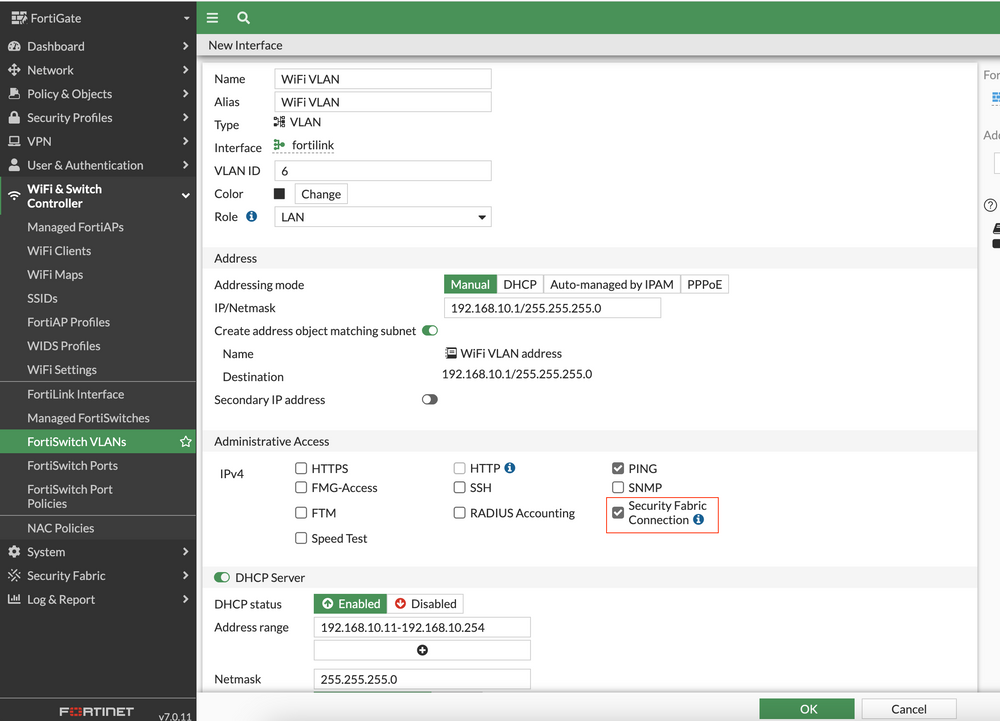Viewport: 1000px width, 721px height.
Task: Select the VPN icon in the sidebar
Action: (x=12, y=141)
